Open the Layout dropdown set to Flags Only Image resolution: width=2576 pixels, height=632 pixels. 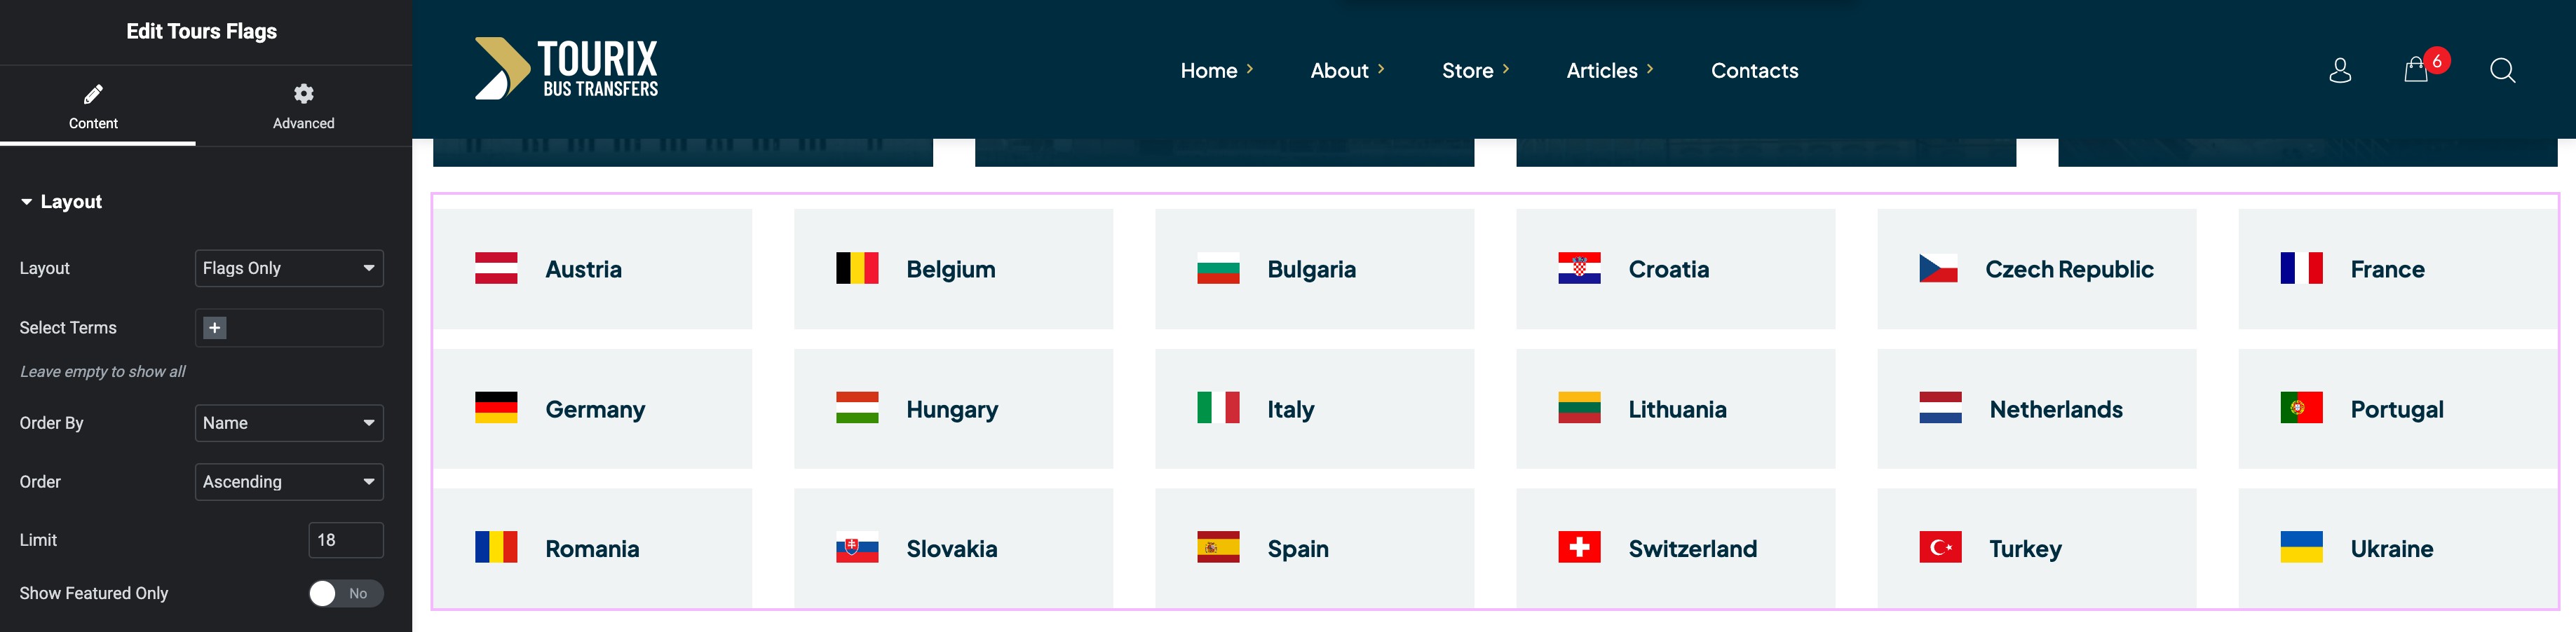point(289,268)
